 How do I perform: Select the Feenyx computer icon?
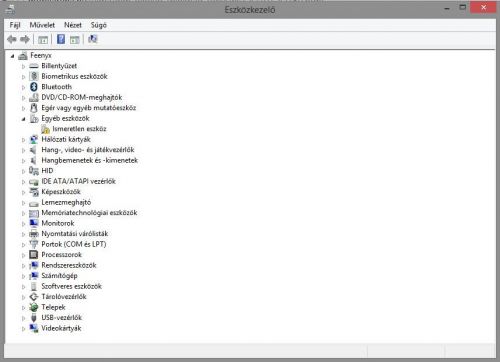23,56
